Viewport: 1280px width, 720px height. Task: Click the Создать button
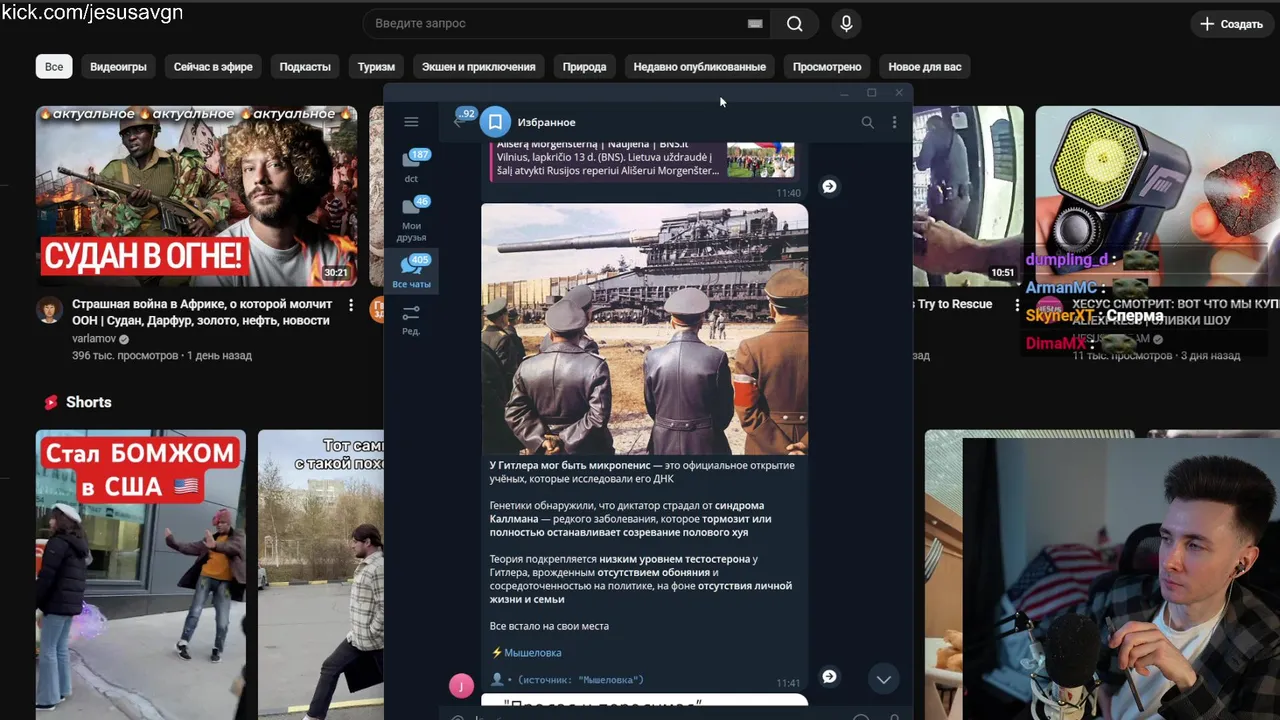point(1232,24)
